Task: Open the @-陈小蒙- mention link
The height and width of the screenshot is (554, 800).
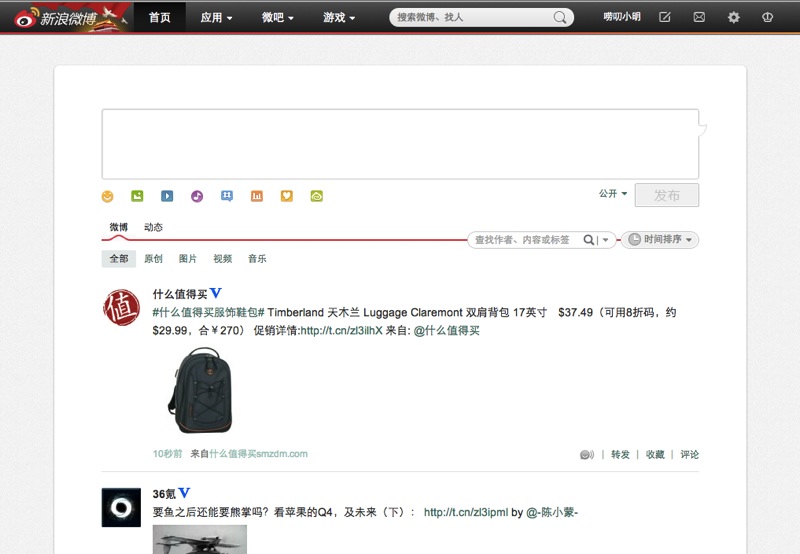Action: coord(552,512)
